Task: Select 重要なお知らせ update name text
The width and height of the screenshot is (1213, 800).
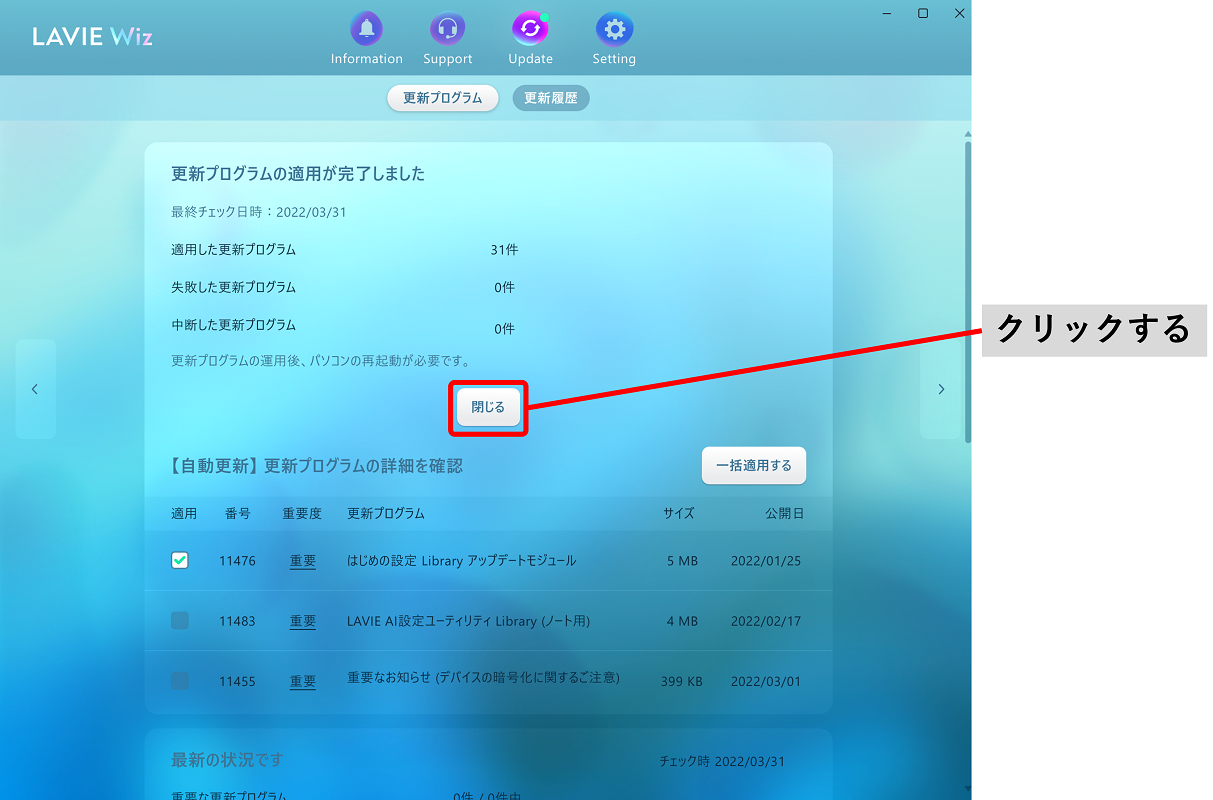Action: pyautogui.click(x=483, y=678)
